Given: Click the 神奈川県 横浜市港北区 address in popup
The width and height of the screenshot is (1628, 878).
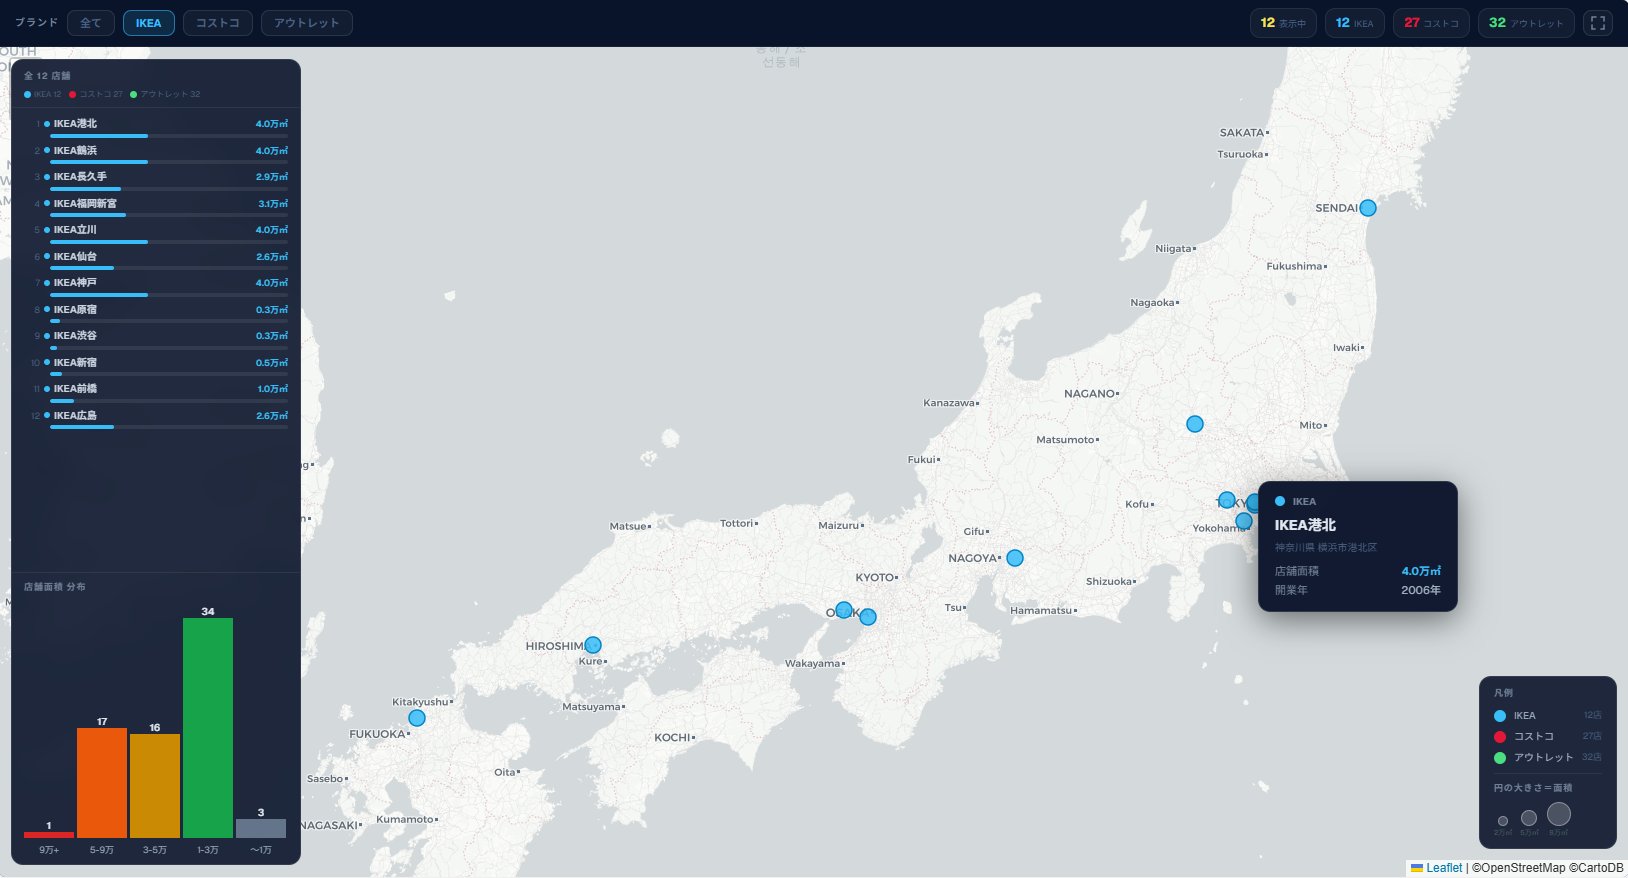Looking at the screenshot, I should tap(1326, 547).
